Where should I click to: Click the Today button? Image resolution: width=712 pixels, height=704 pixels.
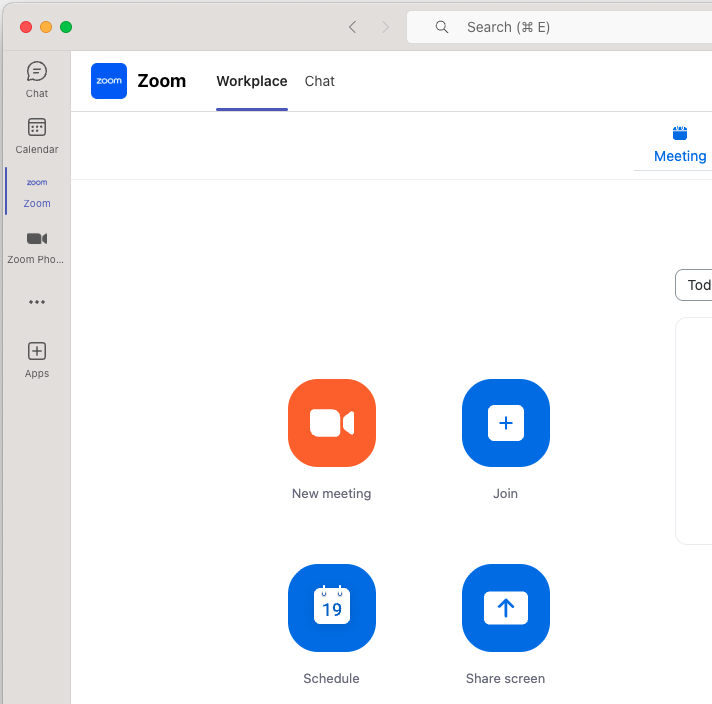[697, 285]
